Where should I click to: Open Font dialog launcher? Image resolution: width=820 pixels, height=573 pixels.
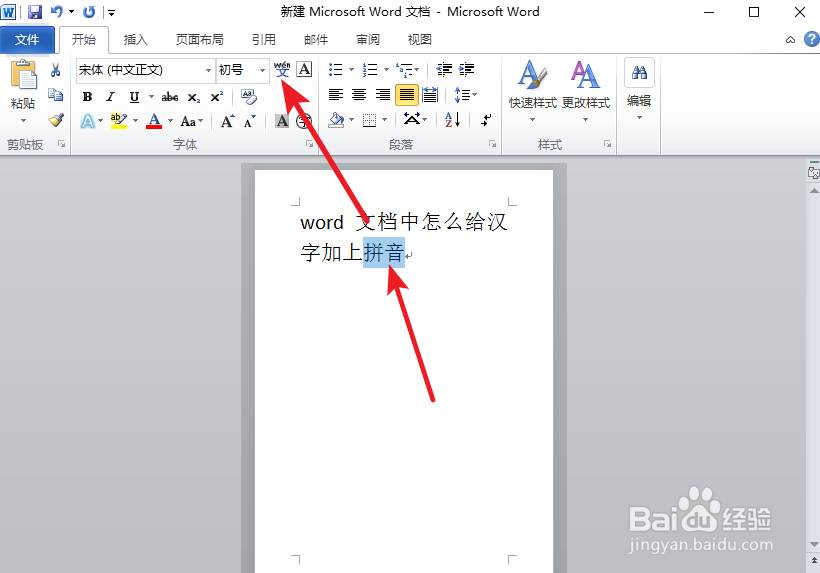click(309, 144)
